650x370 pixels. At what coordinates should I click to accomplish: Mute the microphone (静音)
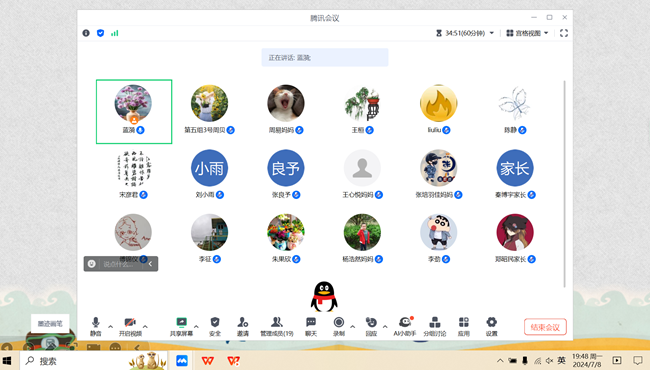click(x=96, y=326)
